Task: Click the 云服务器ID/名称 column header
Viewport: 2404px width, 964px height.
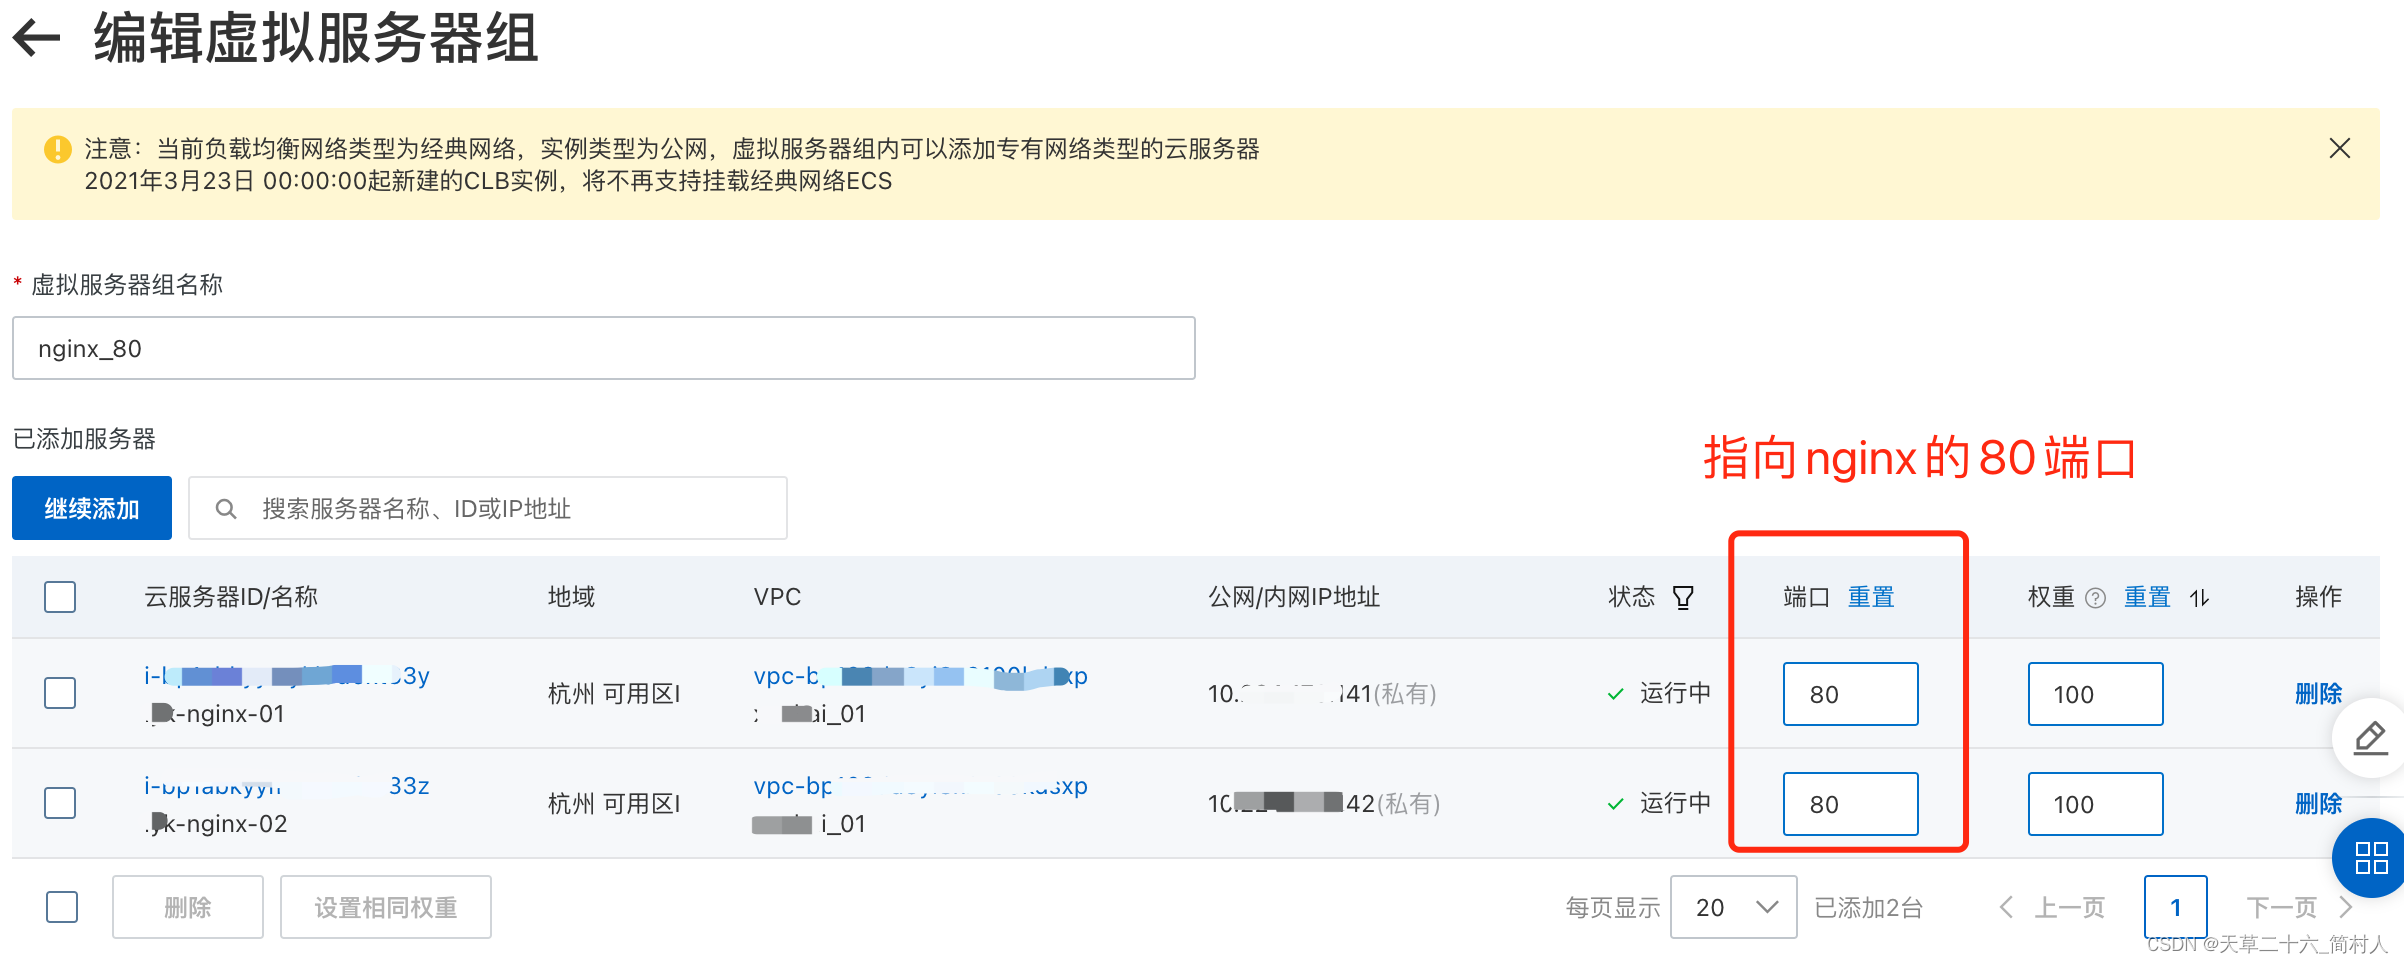Action: pos(231,597)
